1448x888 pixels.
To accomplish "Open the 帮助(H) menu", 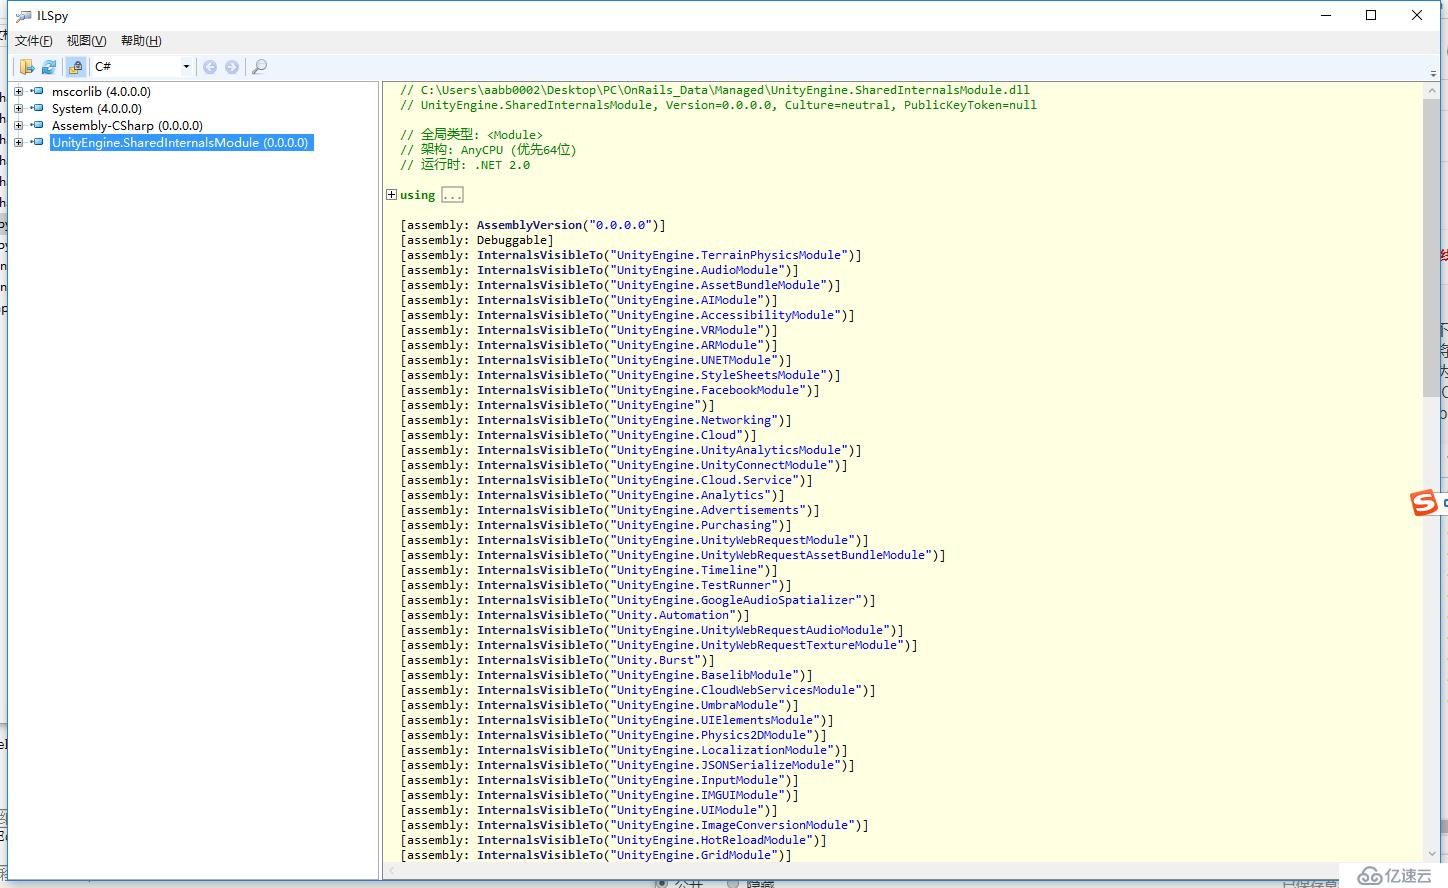I will click(141, 41).
